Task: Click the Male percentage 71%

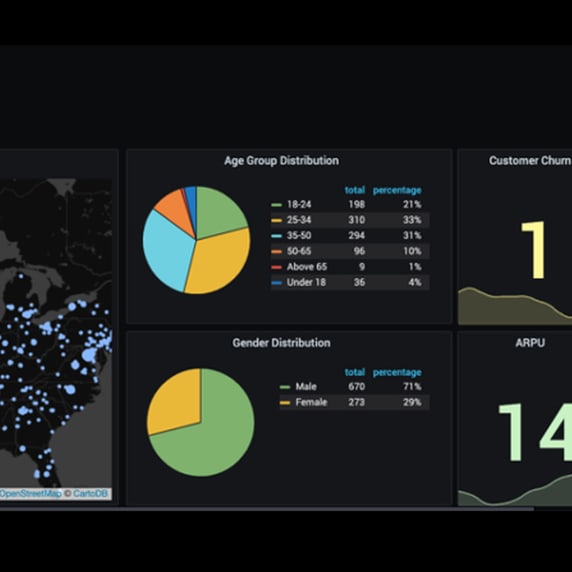Action: (x=412, y=386)
